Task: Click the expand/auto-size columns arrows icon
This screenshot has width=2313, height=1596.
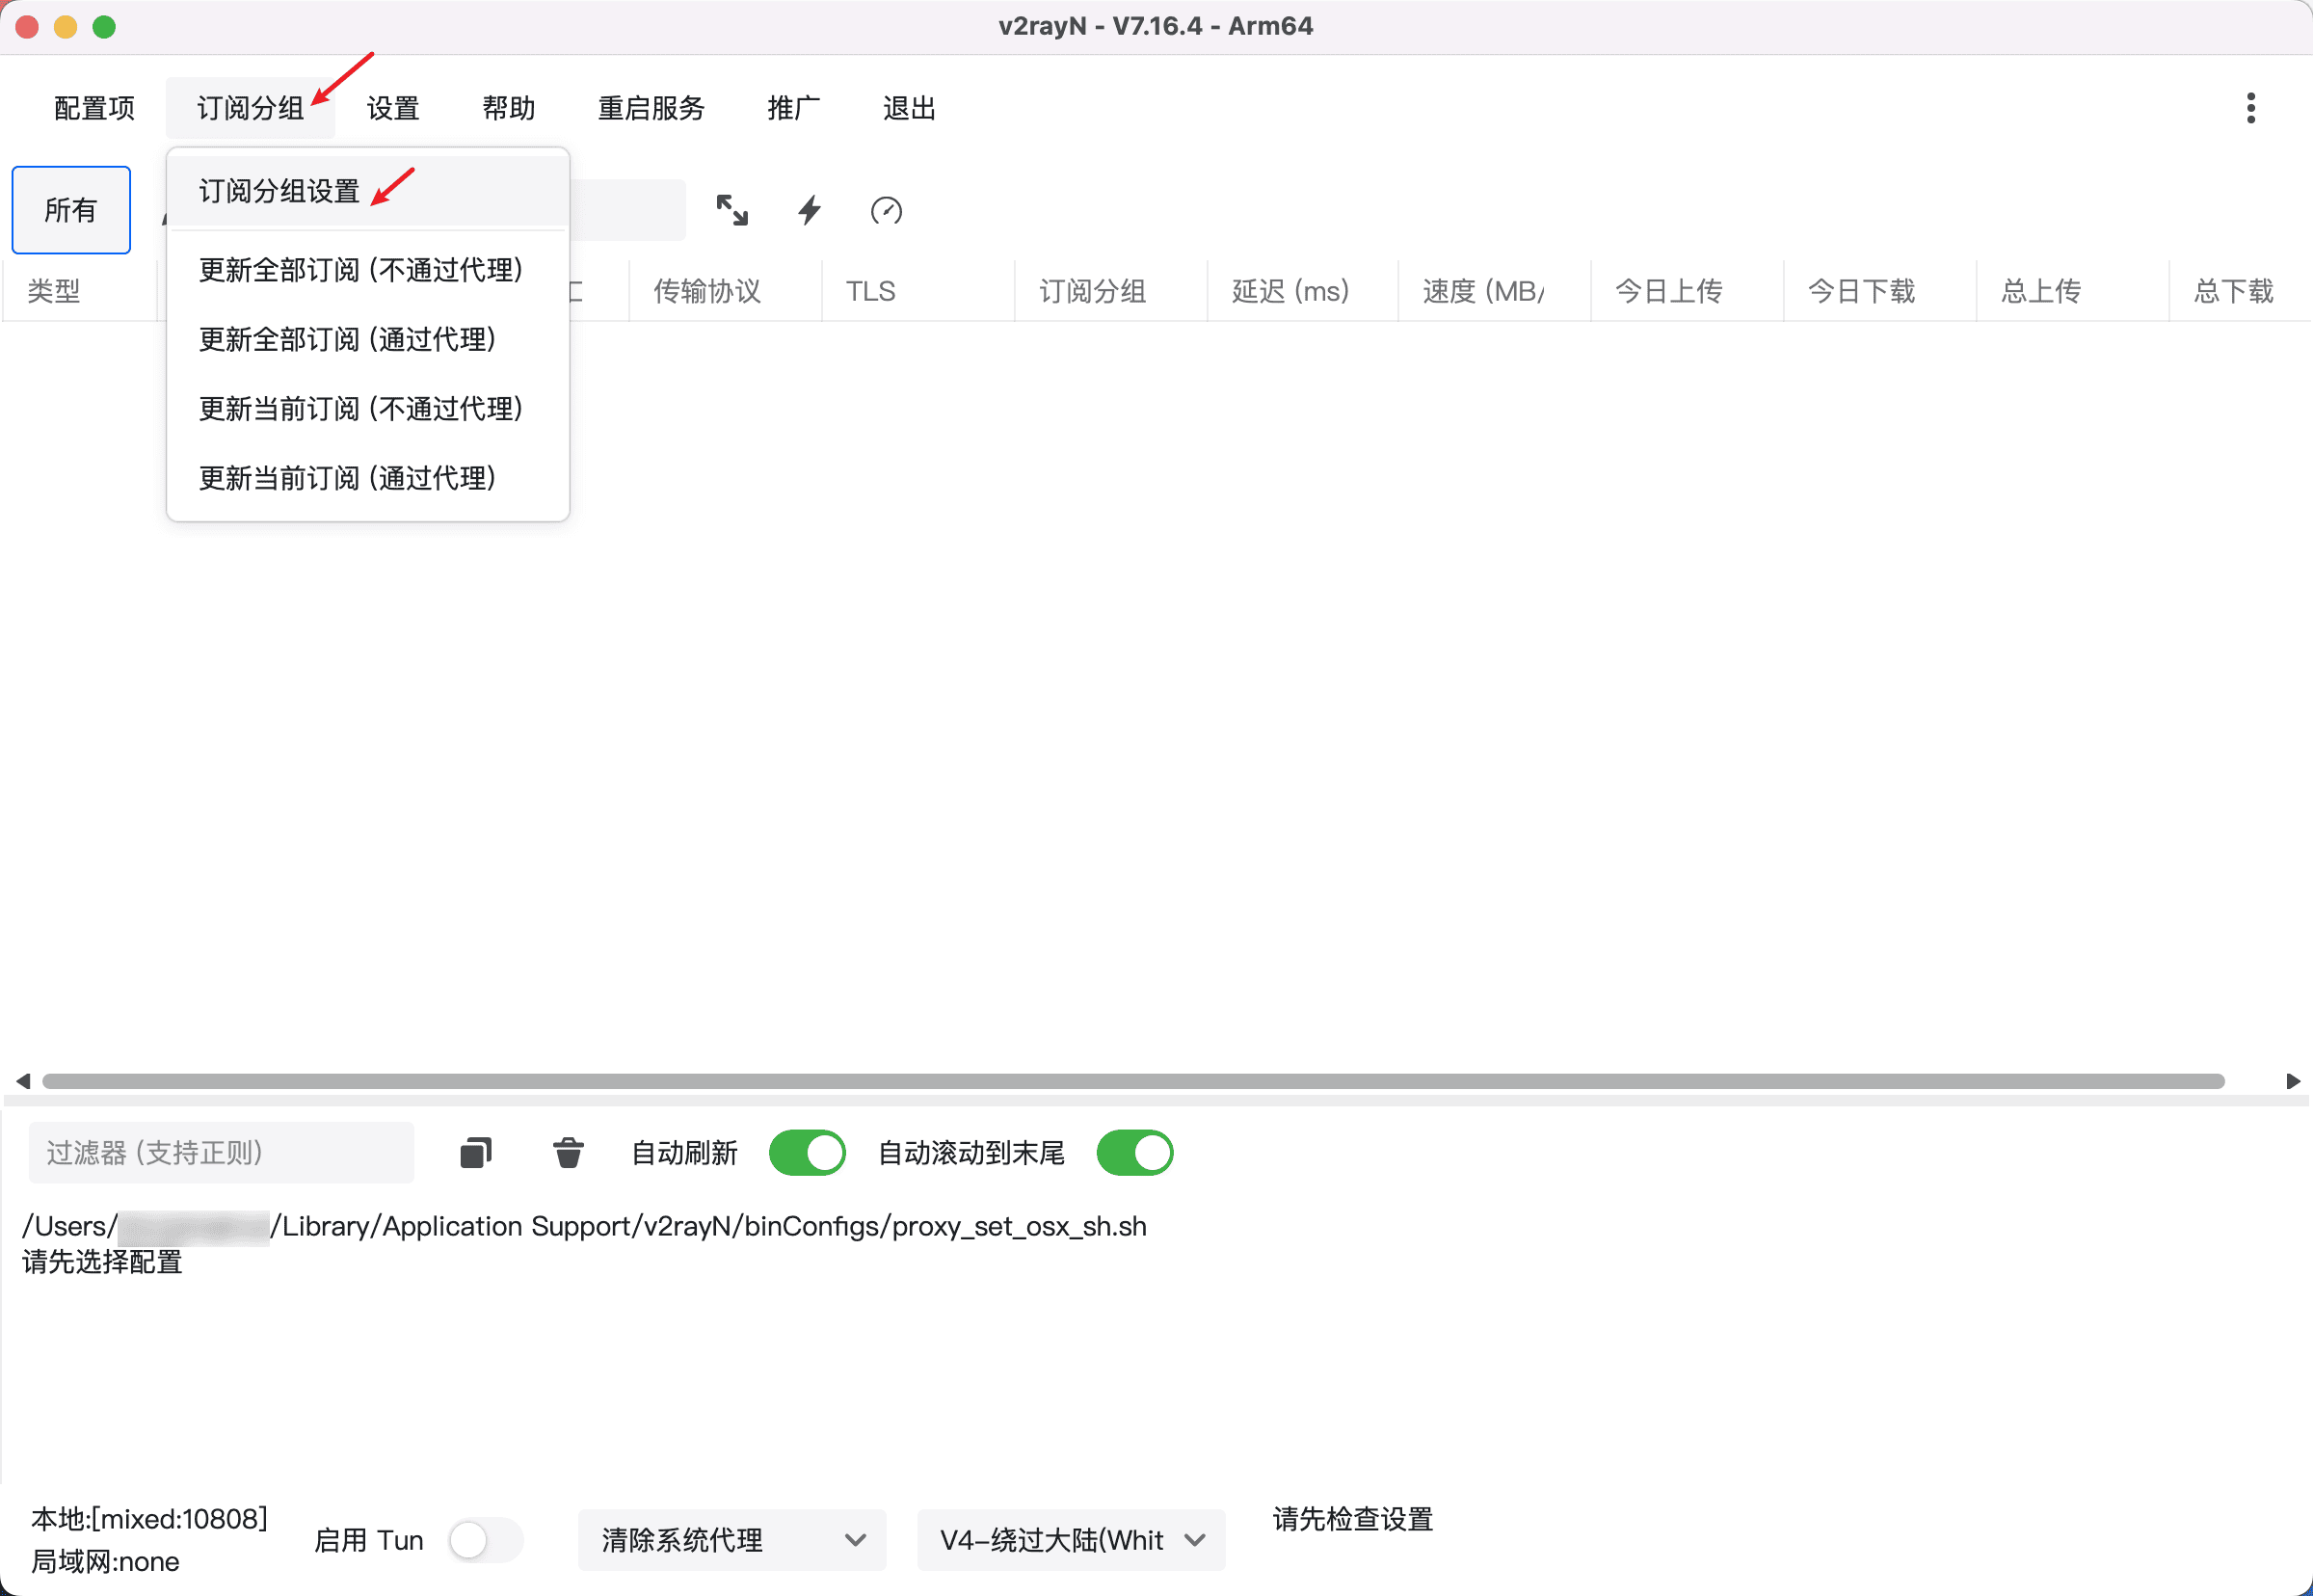Action: (732, 210)
